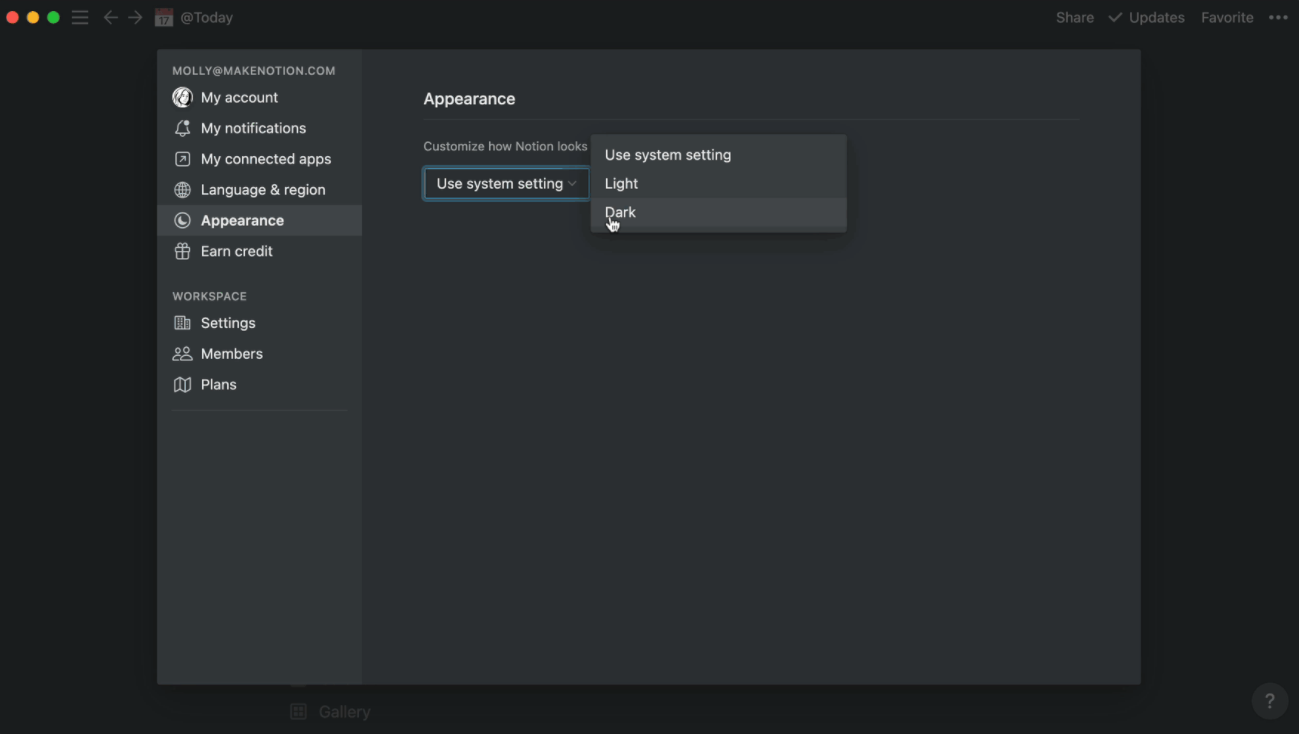Viewport: 1299px width, 734px height.
Task: Click the people icon for Members
Action: (x=182, y=354)
